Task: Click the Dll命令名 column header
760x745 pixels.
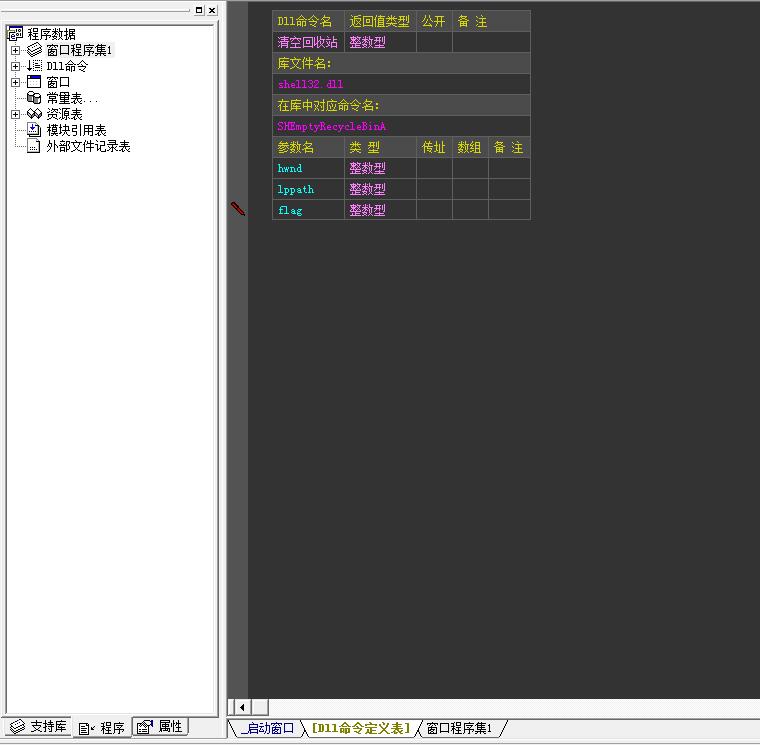Action: click(308, 21)
